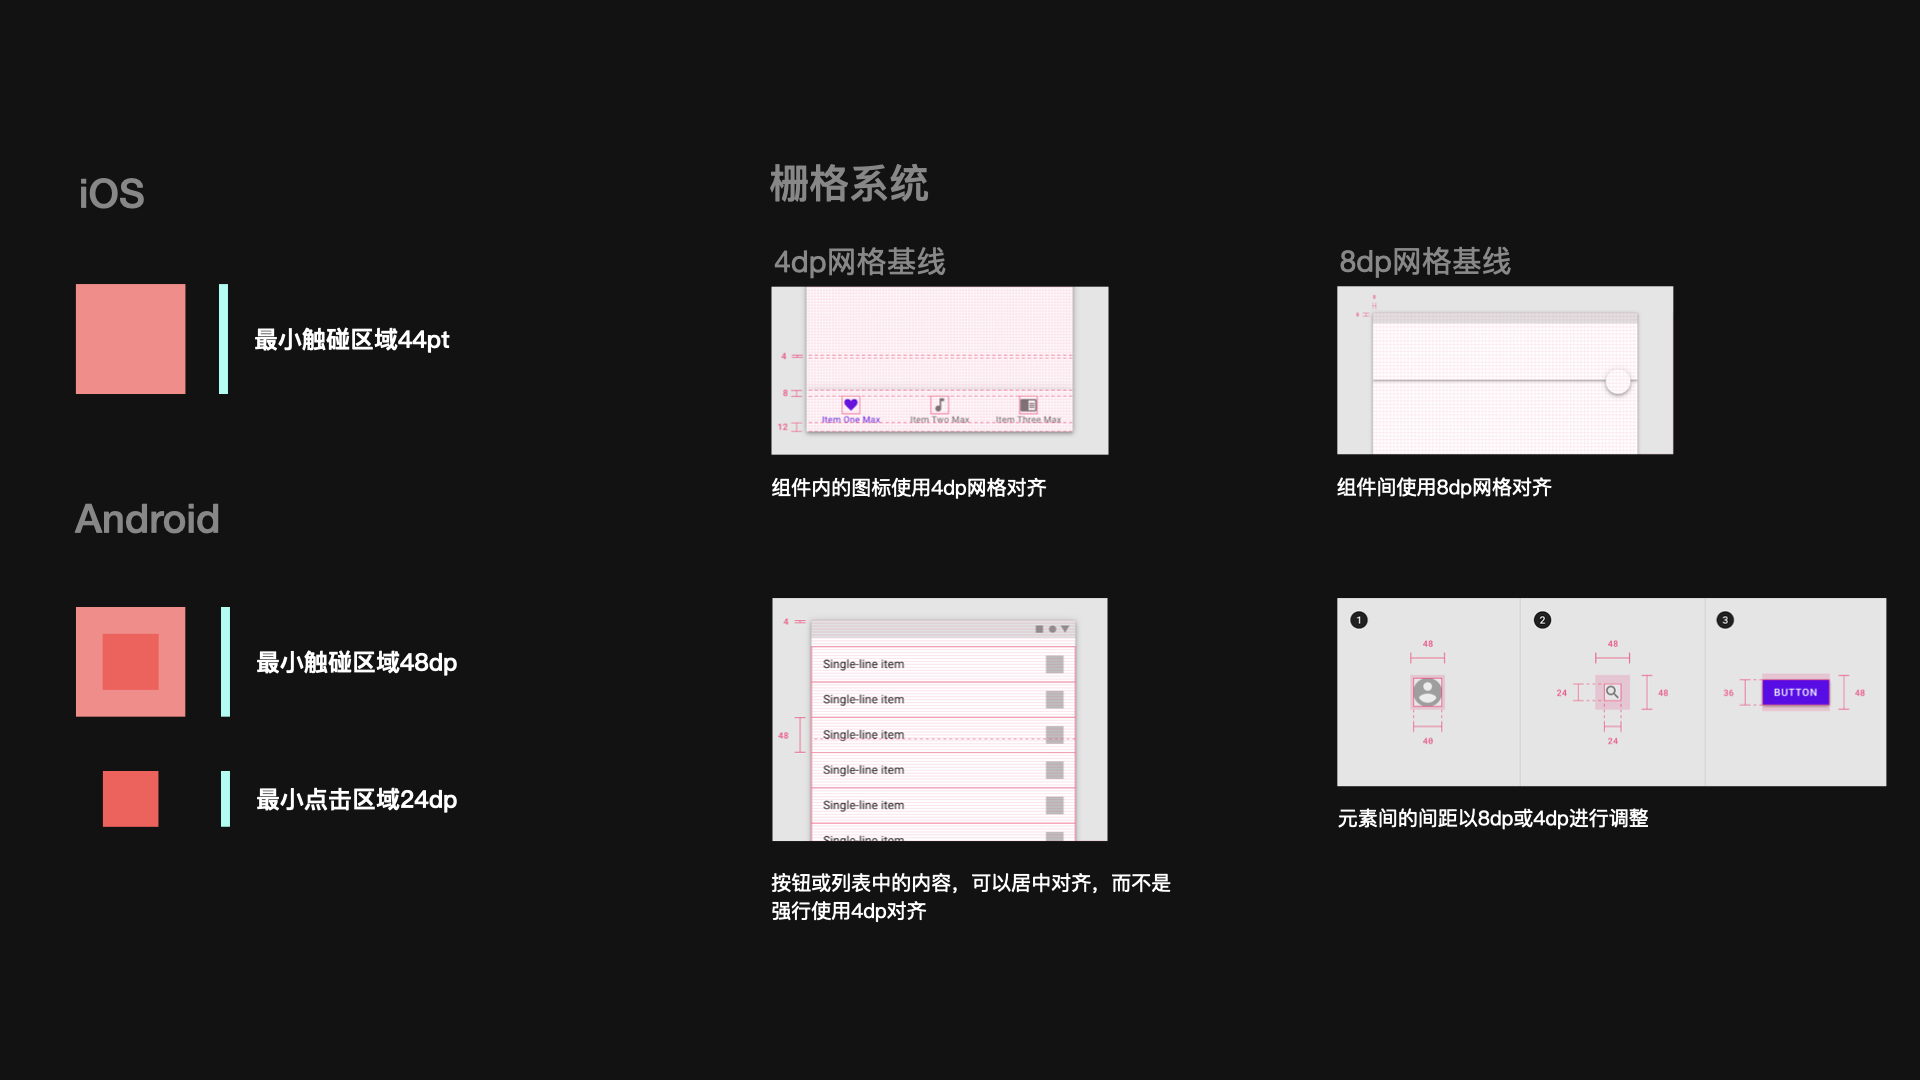Click the small red 24dp square

(x=130, y=799)
